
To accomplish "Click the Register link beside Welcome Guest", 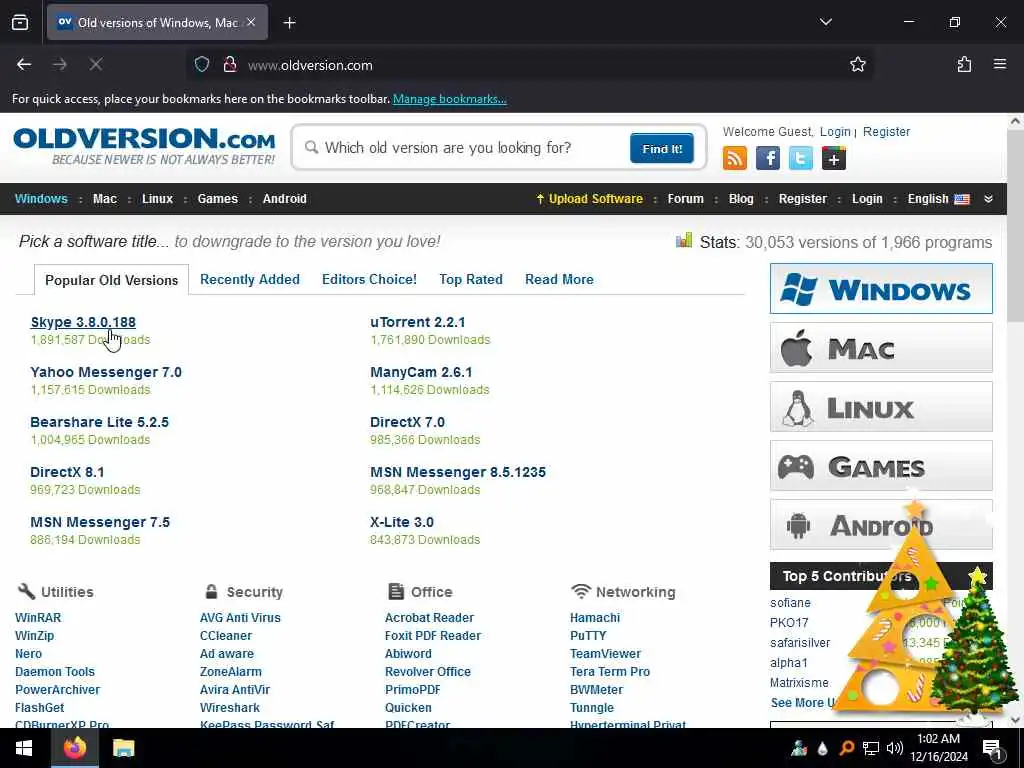I will pyautogui.click(x=886, y=131).
